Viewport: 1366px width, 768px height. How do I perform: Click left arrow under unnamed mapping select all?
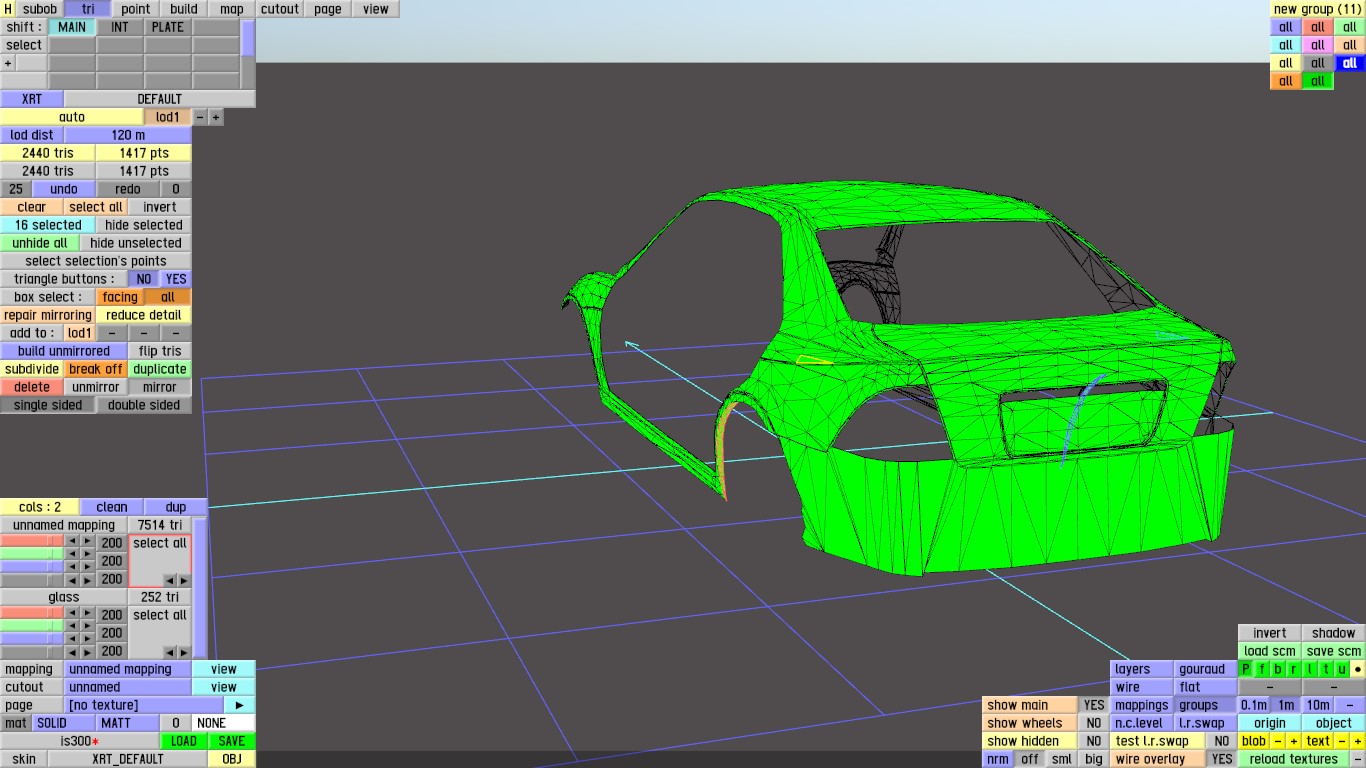[x=169, y=580]
